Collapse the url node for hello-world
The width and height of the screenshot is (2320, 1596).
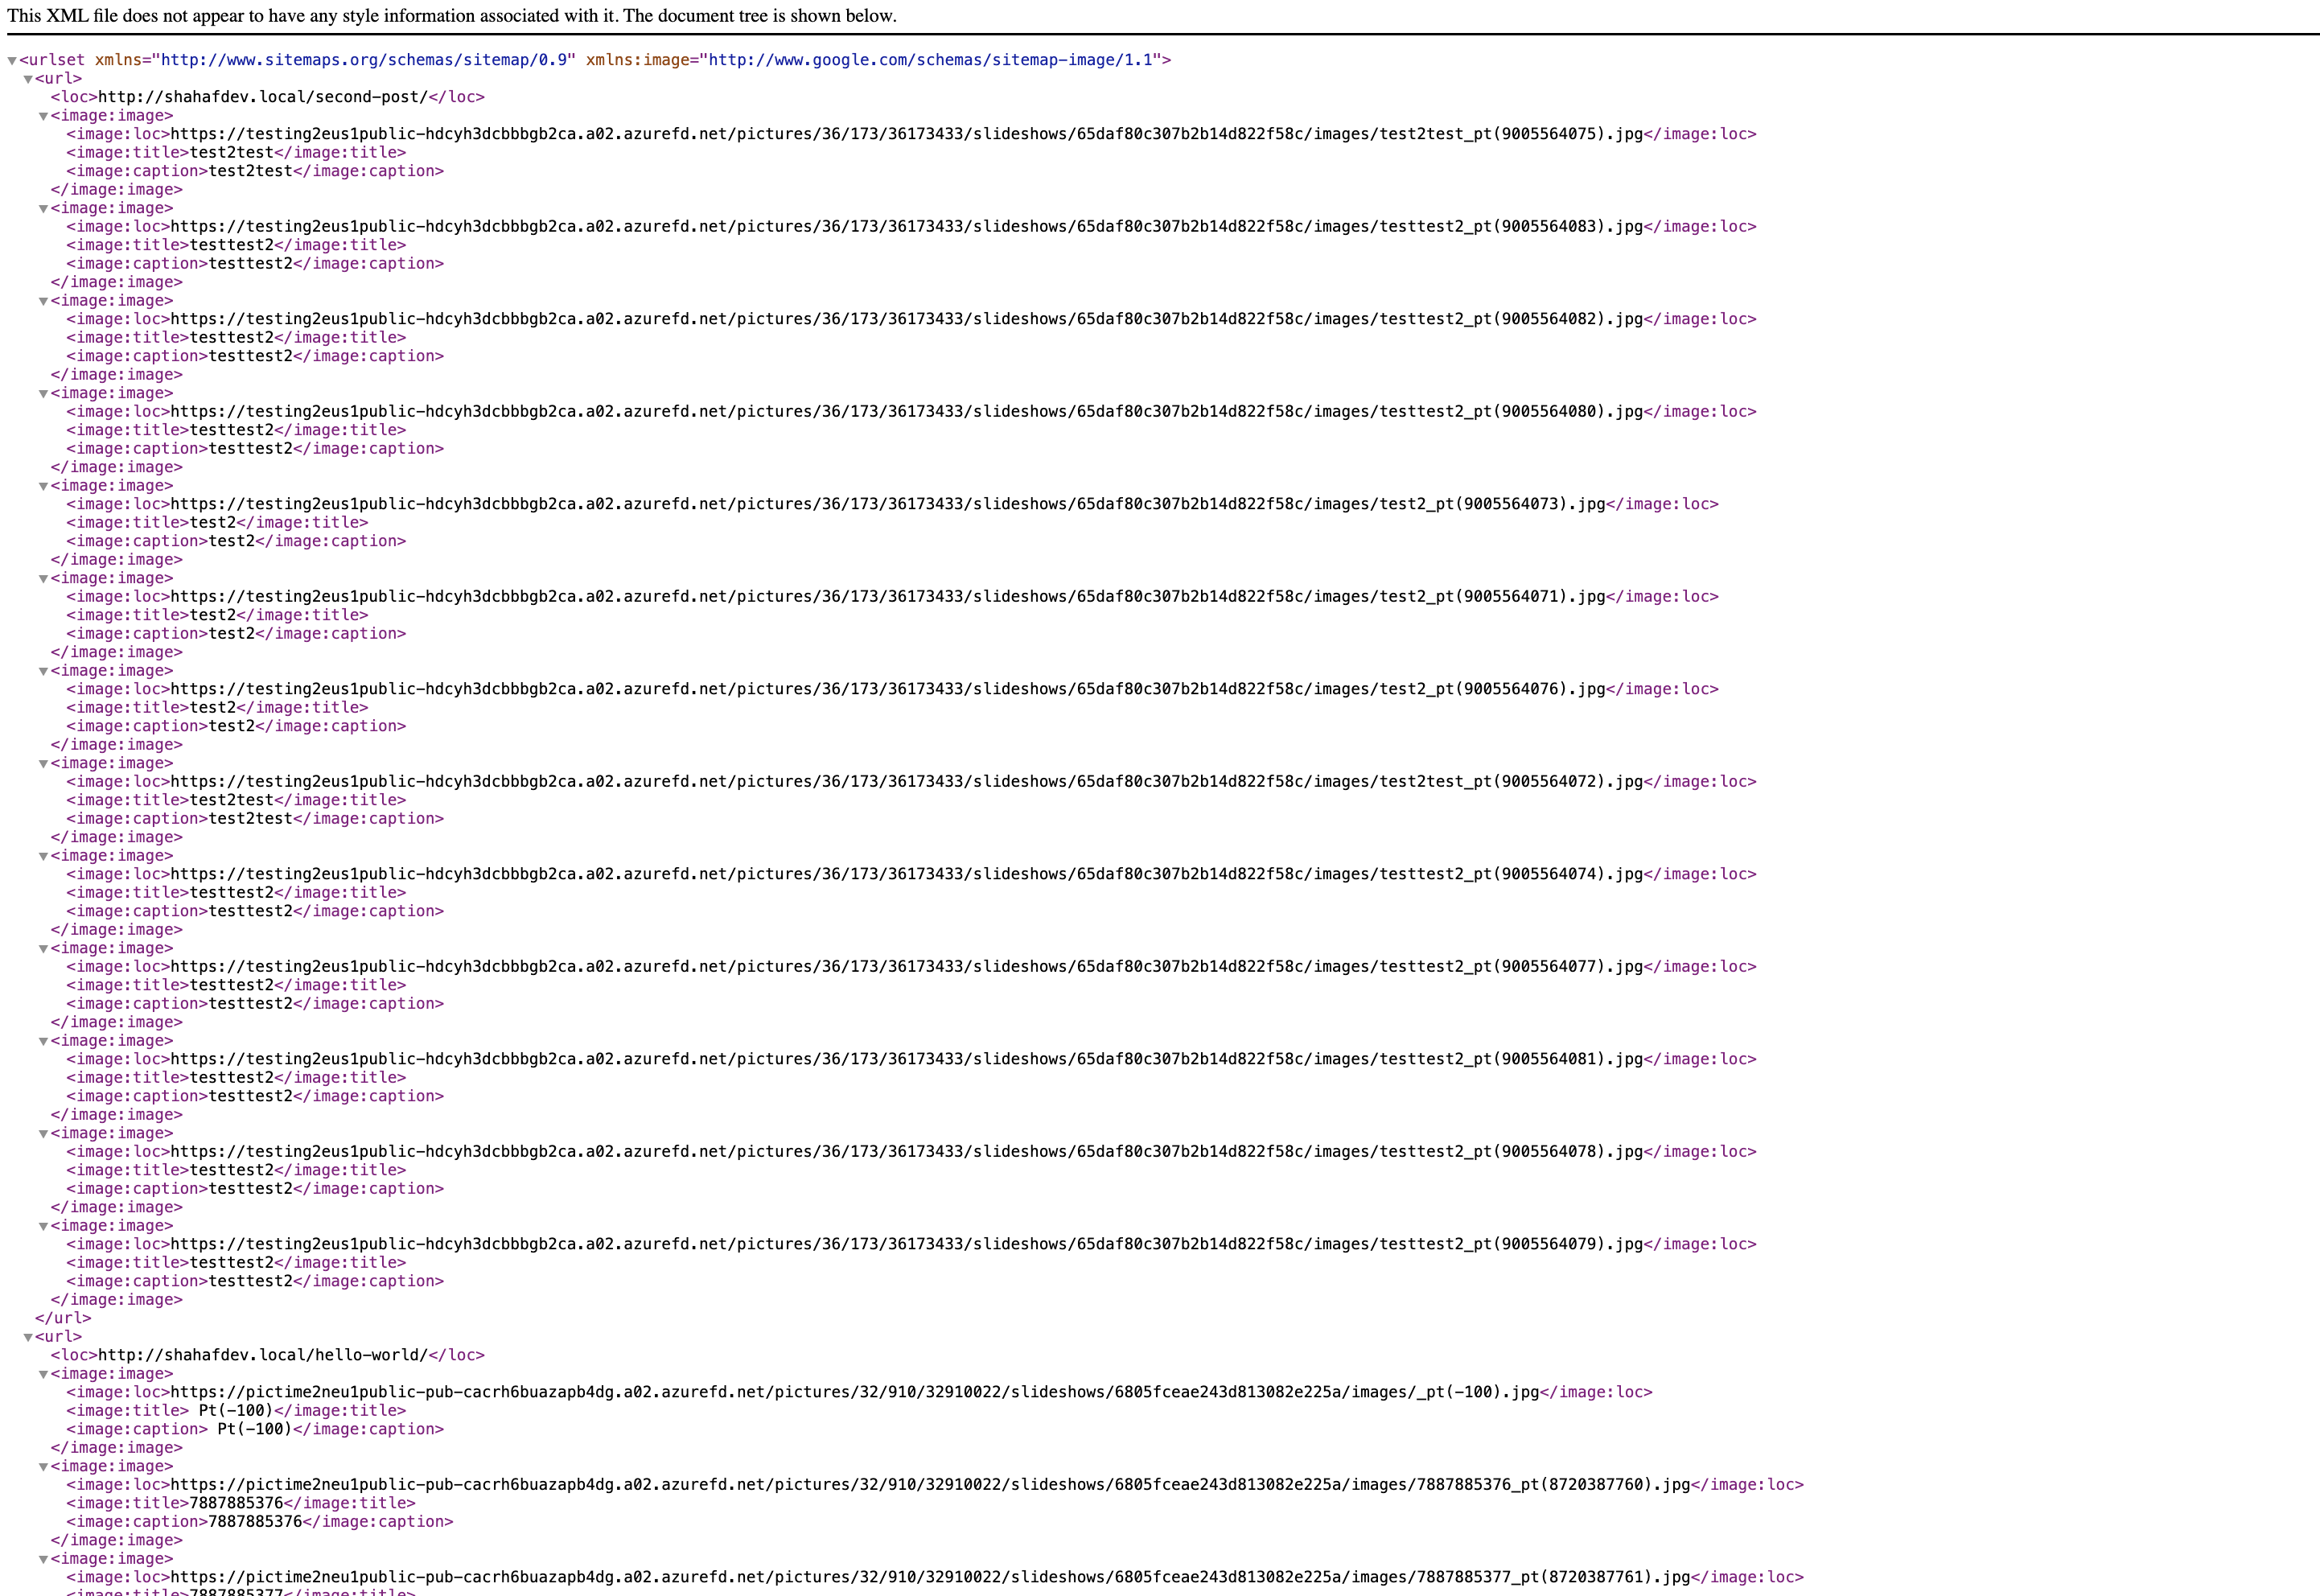[28, 1337]
